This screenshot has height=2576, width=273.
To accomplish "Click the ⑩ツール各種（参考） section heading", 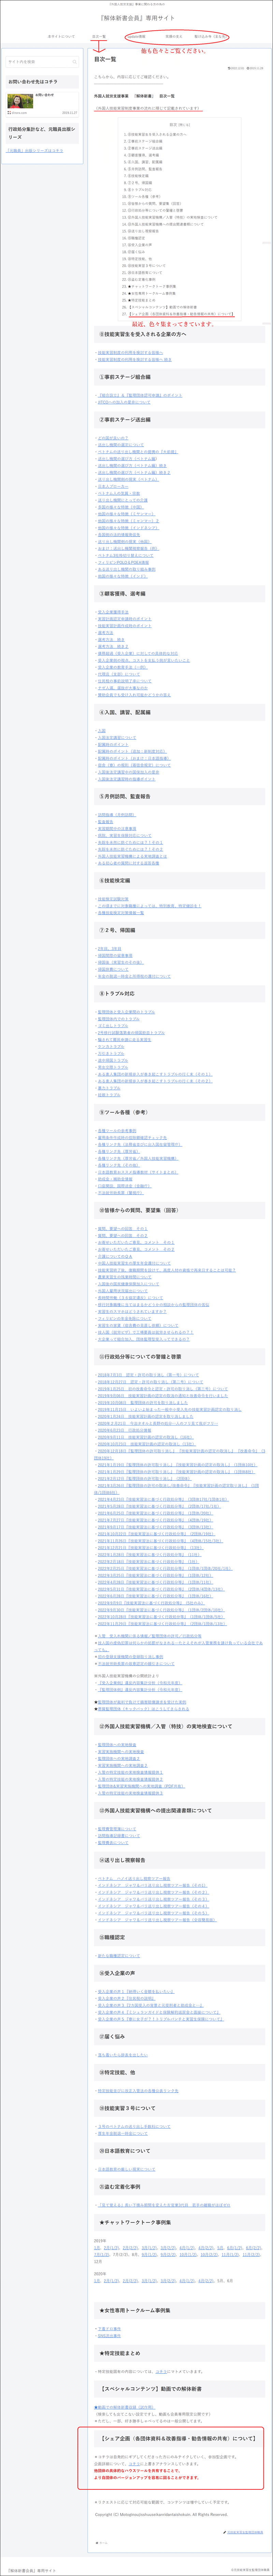I will [x=125, y=1112].
